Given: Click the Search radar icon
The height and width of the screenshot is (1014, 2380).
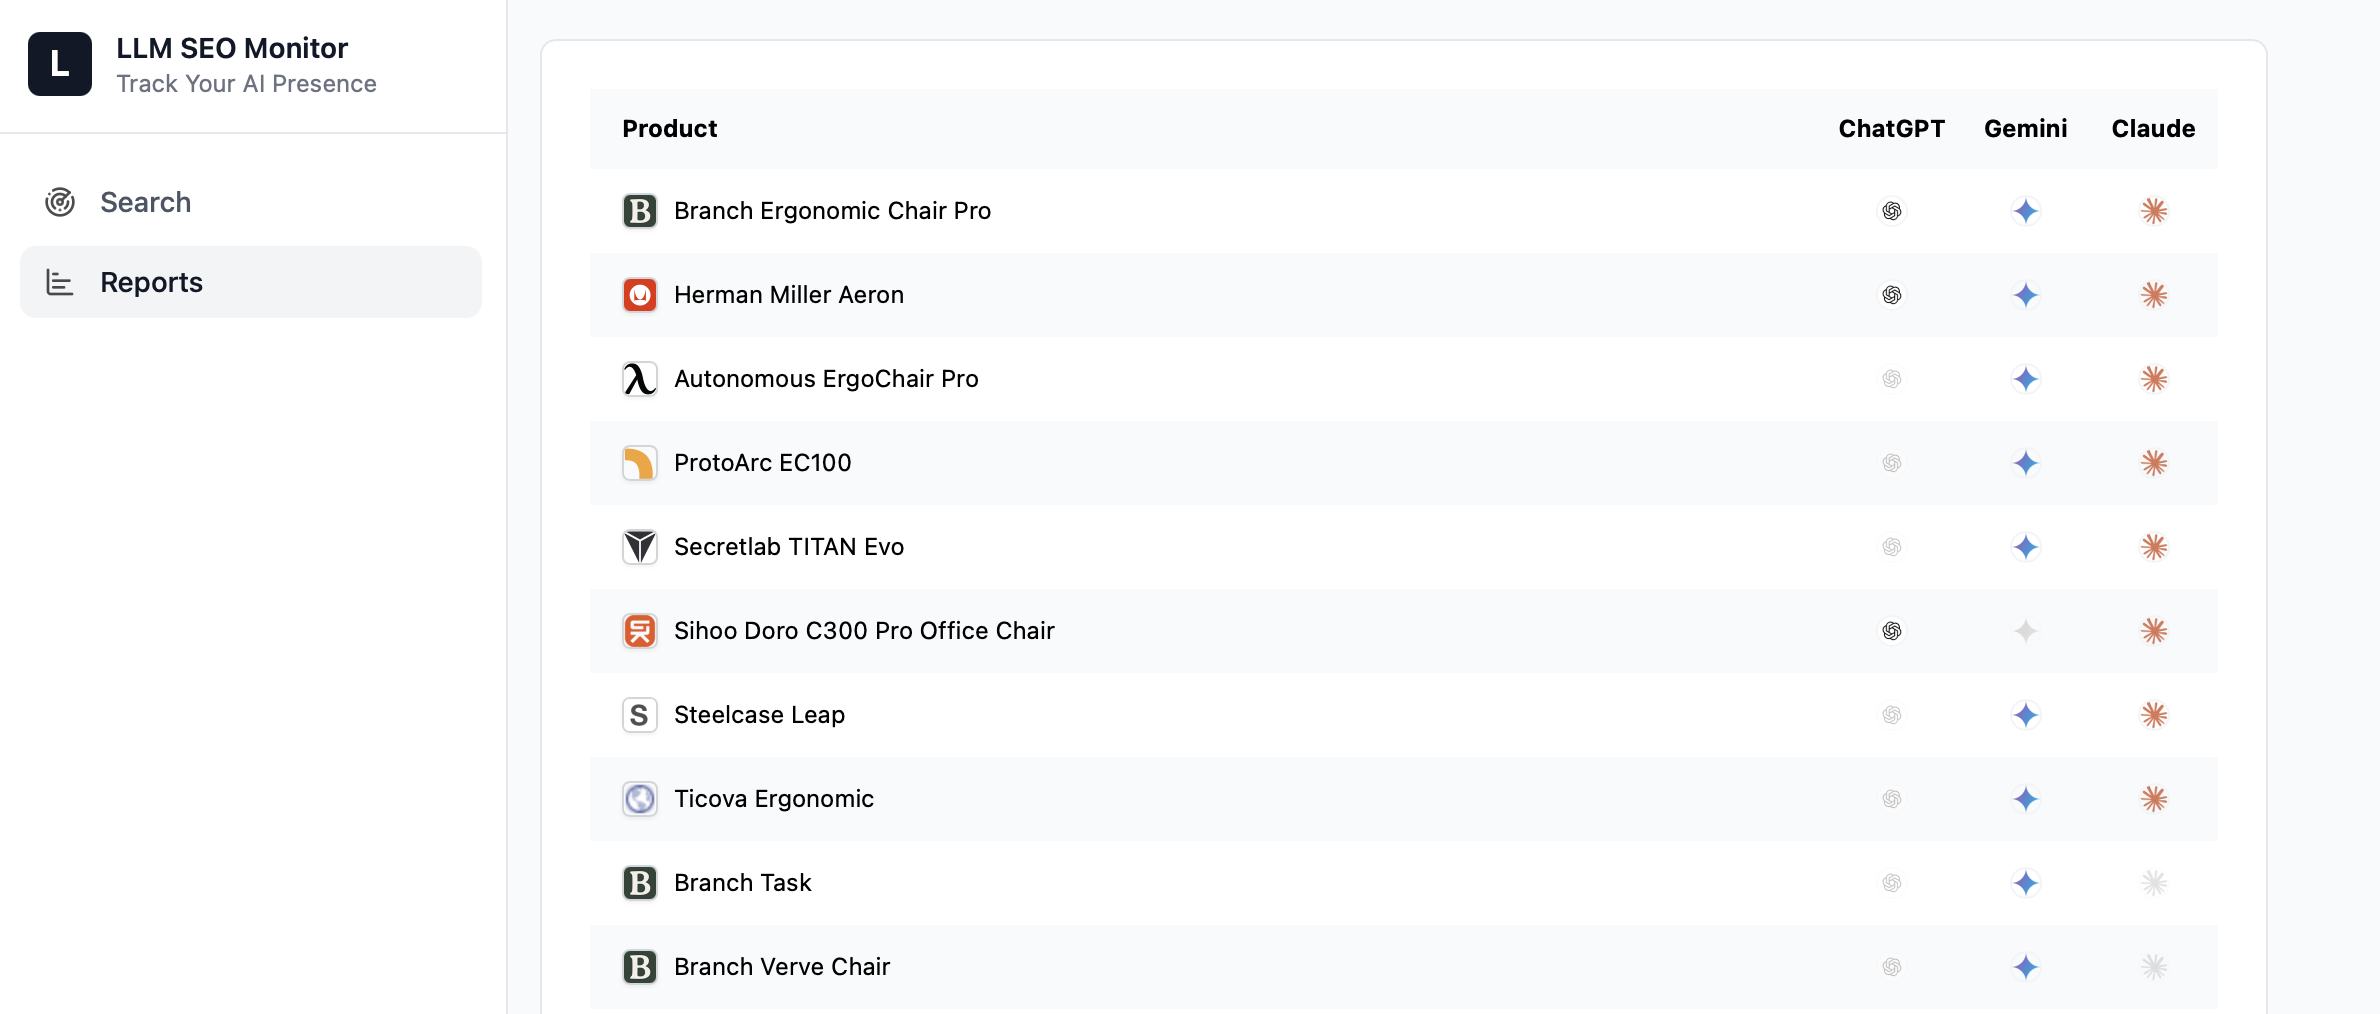Looking at the screenshot, I should click(x=60, y=202).
